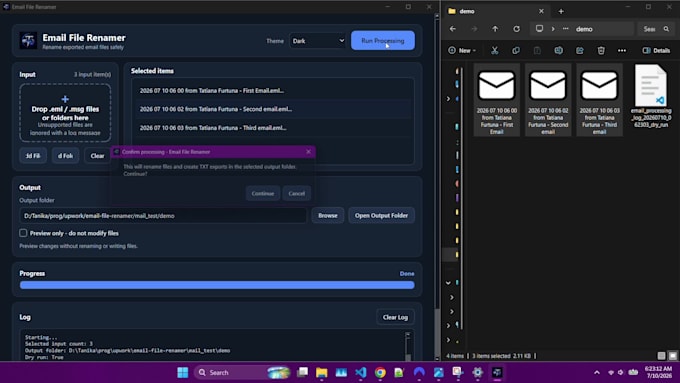Click the Browse button

(327, 216)
